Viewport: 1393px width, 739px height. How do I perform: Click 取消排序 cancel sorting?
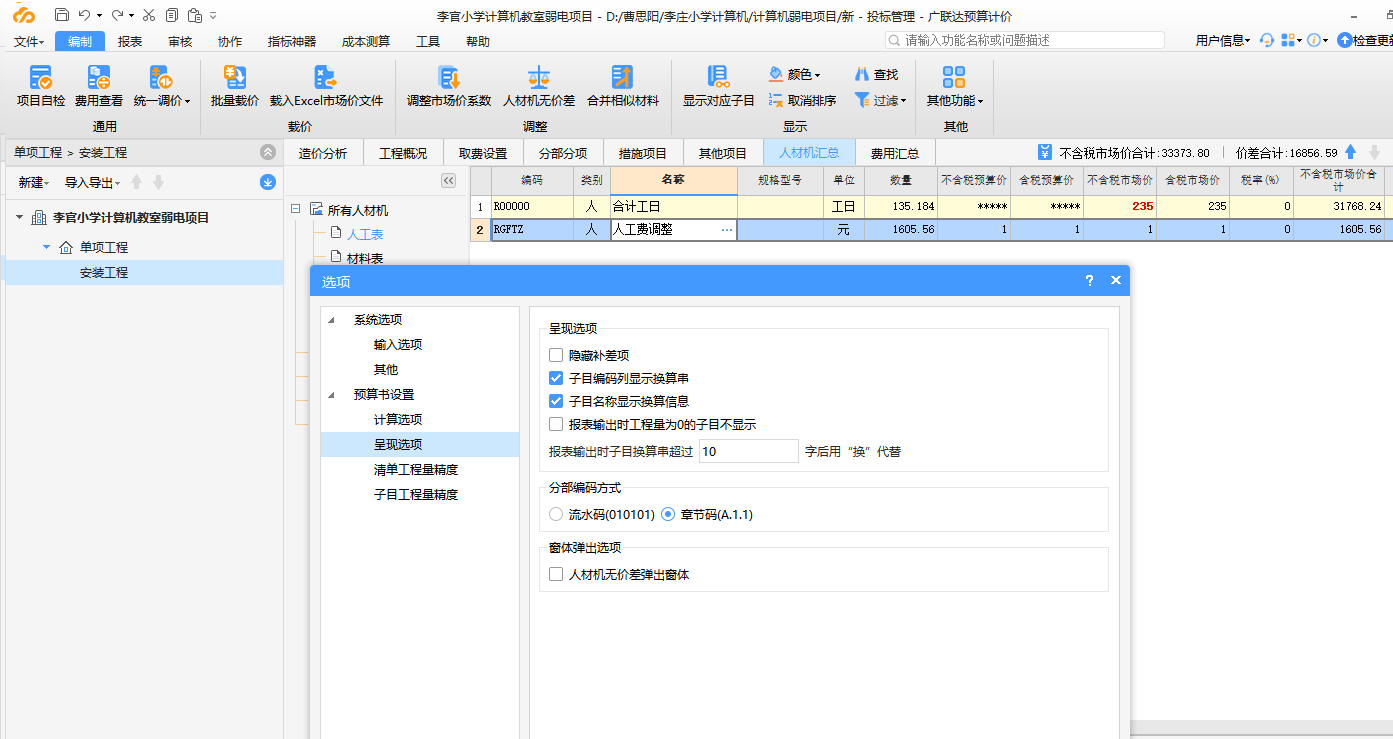pos(803,100)
